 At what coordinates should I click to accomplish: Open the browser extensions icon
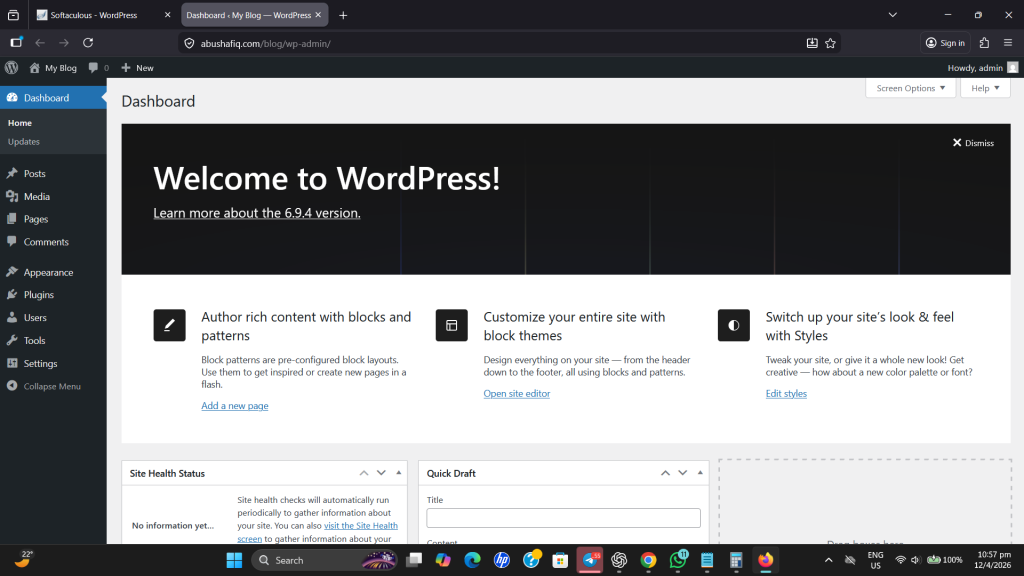click(984, 43)
